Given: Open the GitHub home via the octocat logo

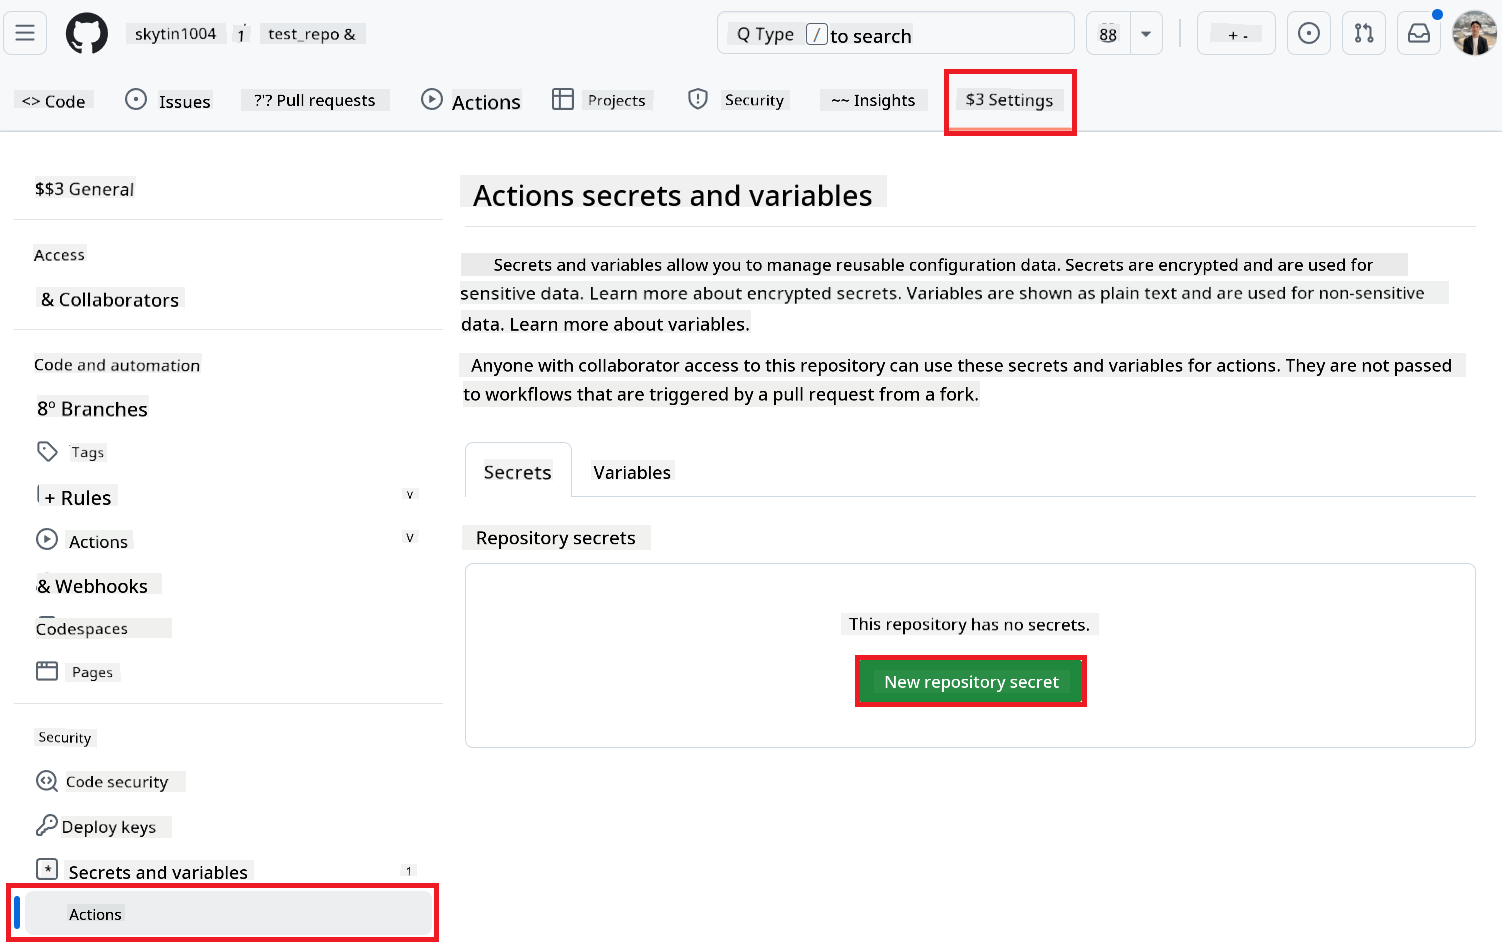Looking at the screenshot, I should [86, 32].
